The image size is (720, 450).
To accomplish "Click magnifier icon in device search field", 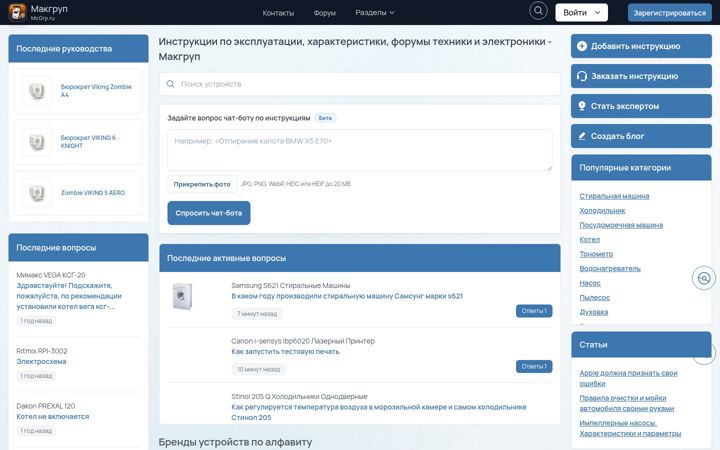I will 170,84.
